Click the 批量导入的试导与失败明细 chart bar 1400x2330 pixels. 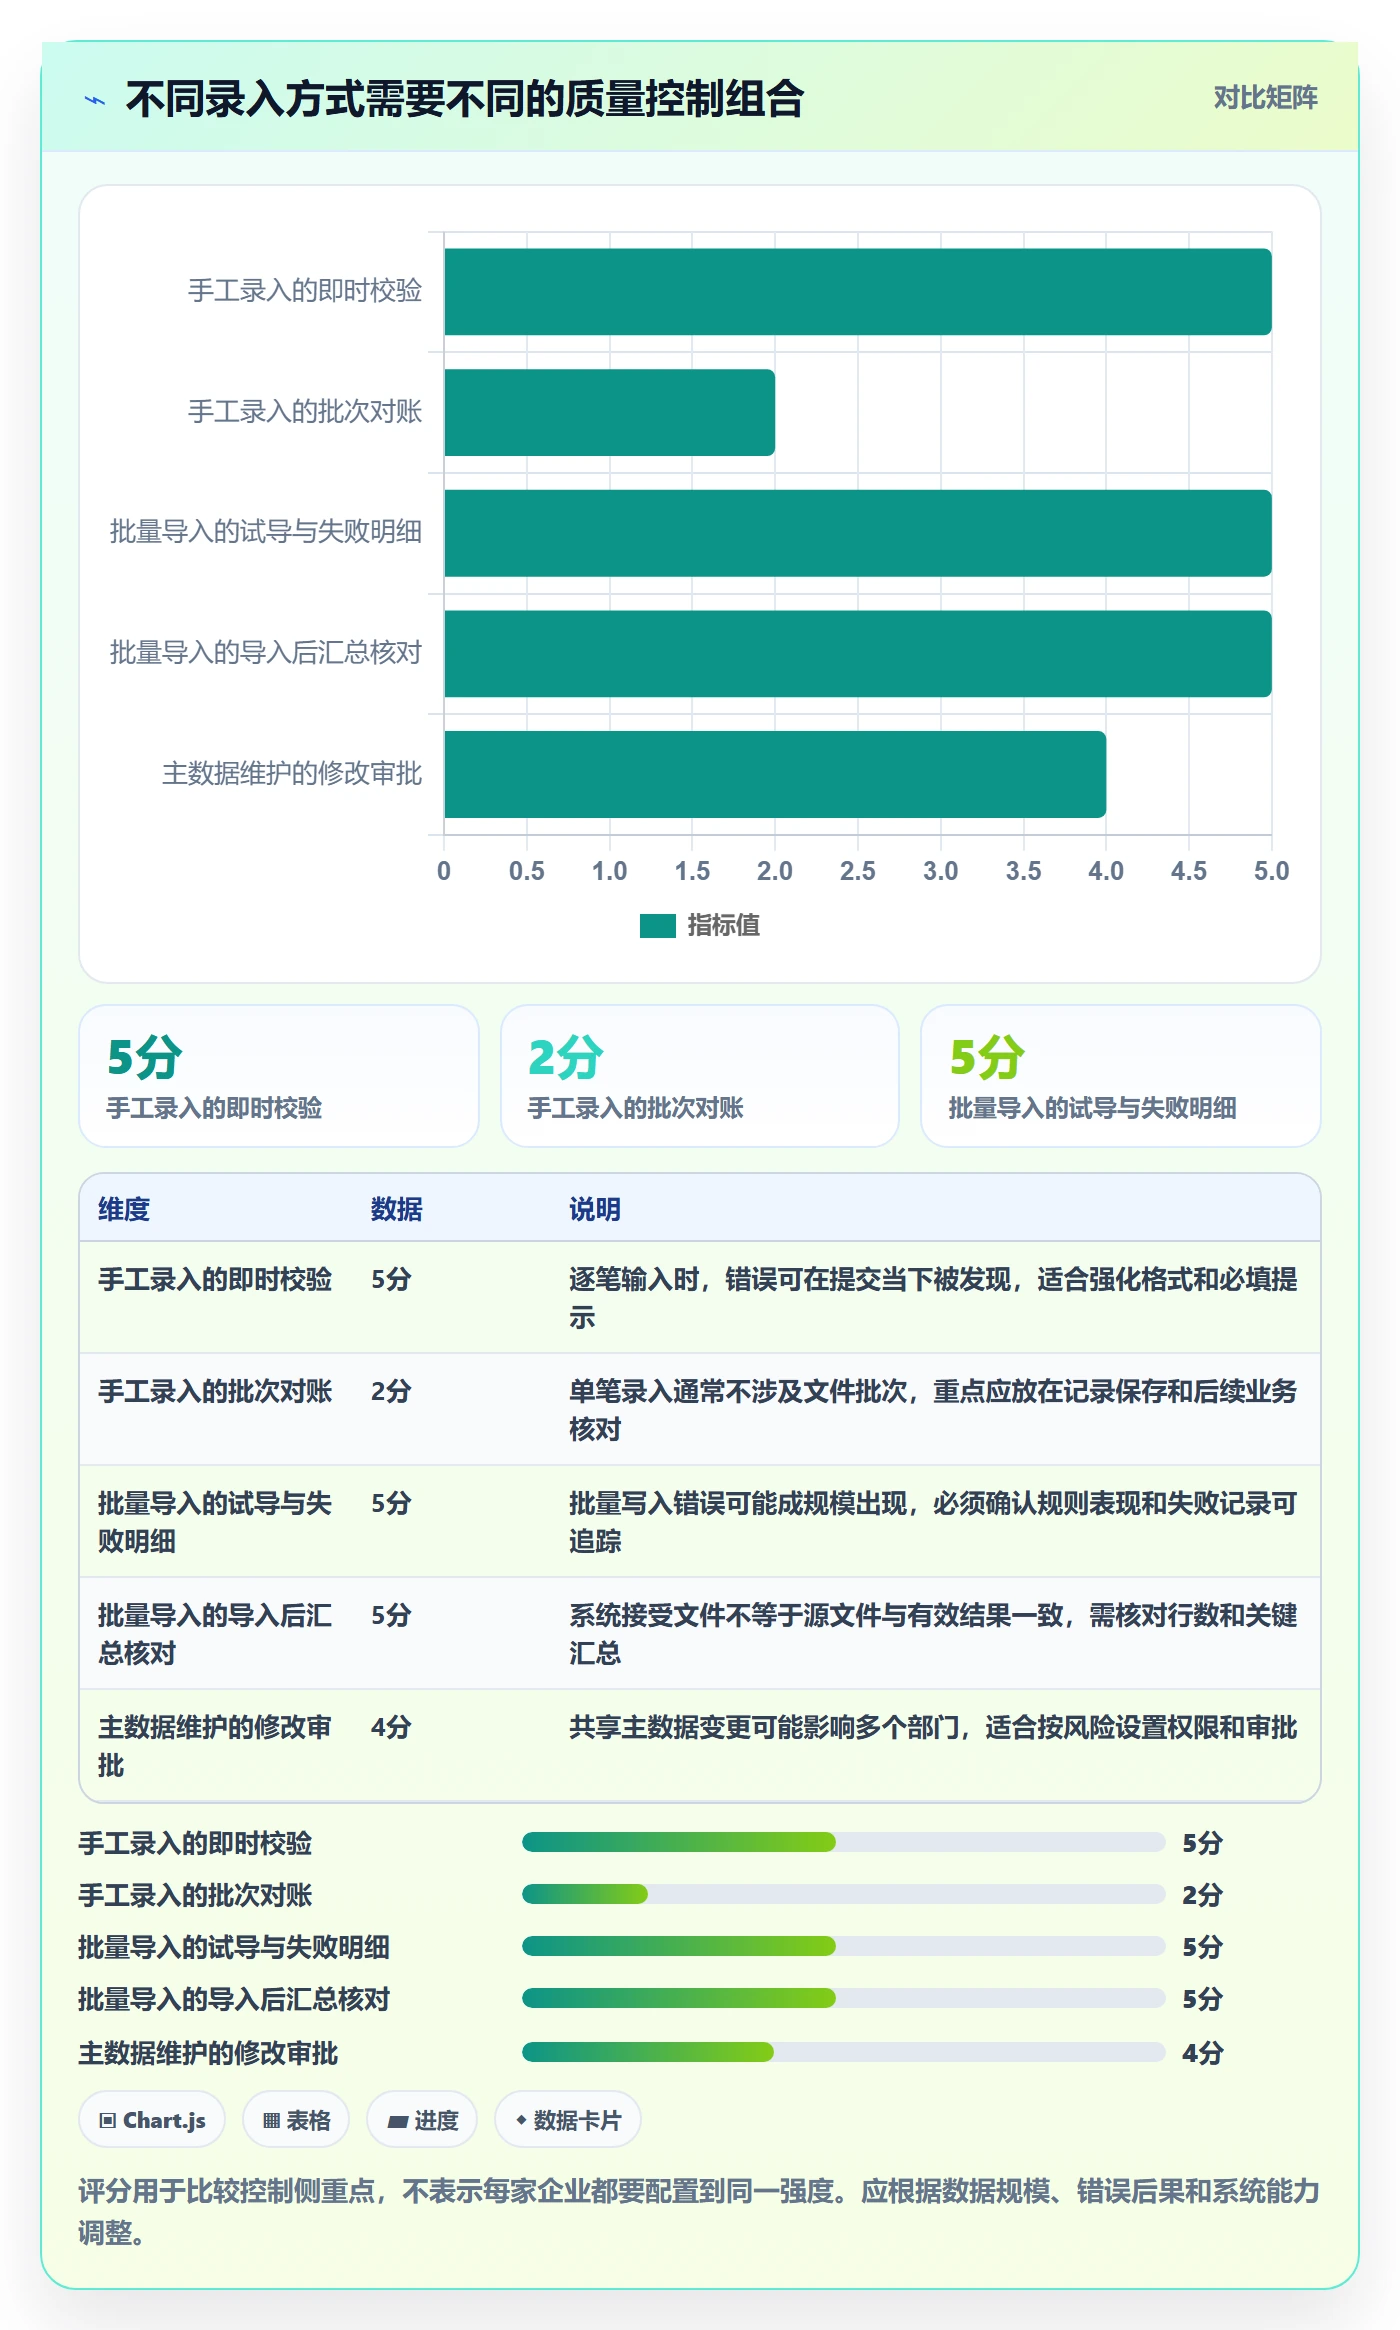point(857,533)
